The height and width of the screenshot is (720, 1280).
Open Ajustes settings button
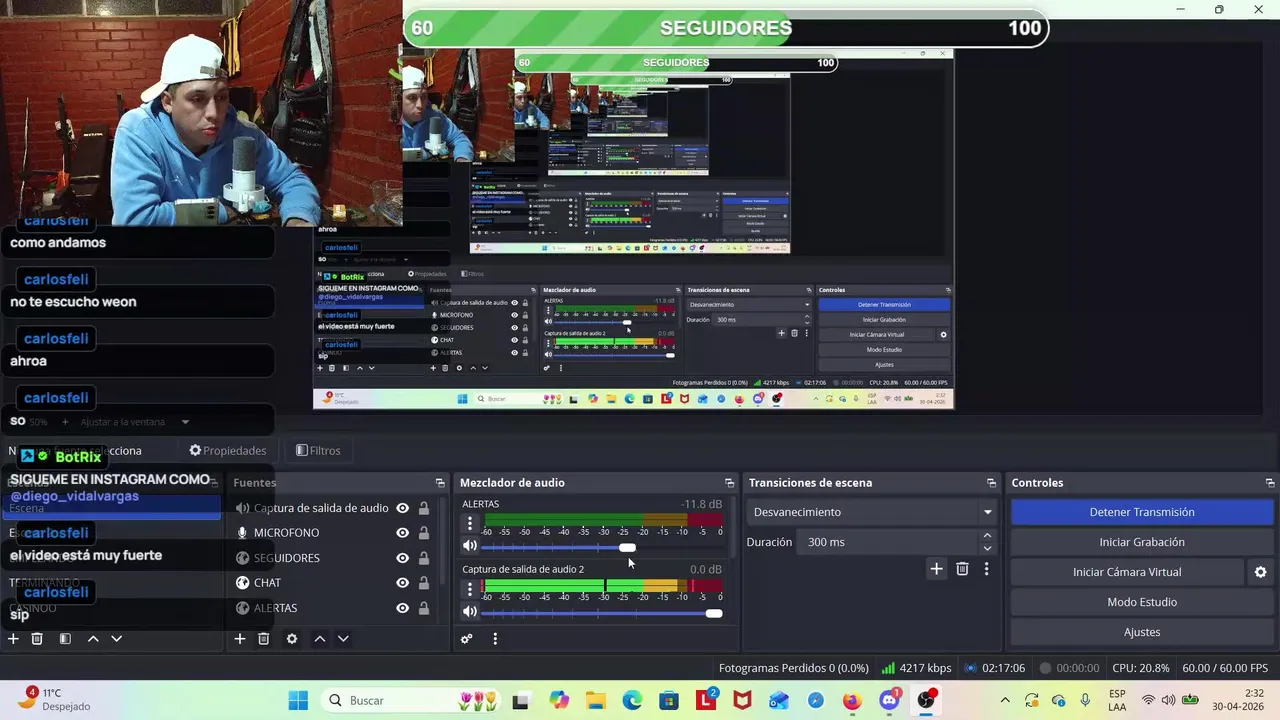1142,632
